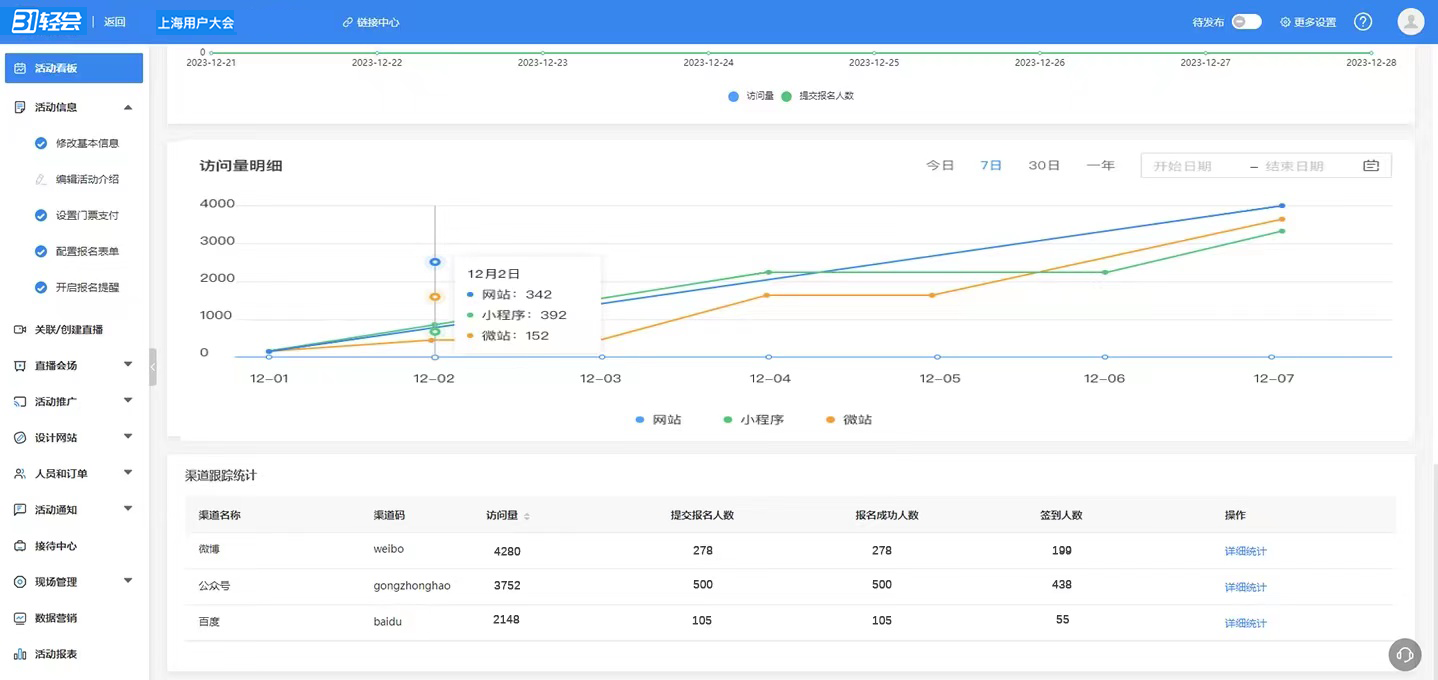Viewport: 1438px width, 680px height.
Task: Select the 30日 time range tab
Action: tap(1044, 166)
